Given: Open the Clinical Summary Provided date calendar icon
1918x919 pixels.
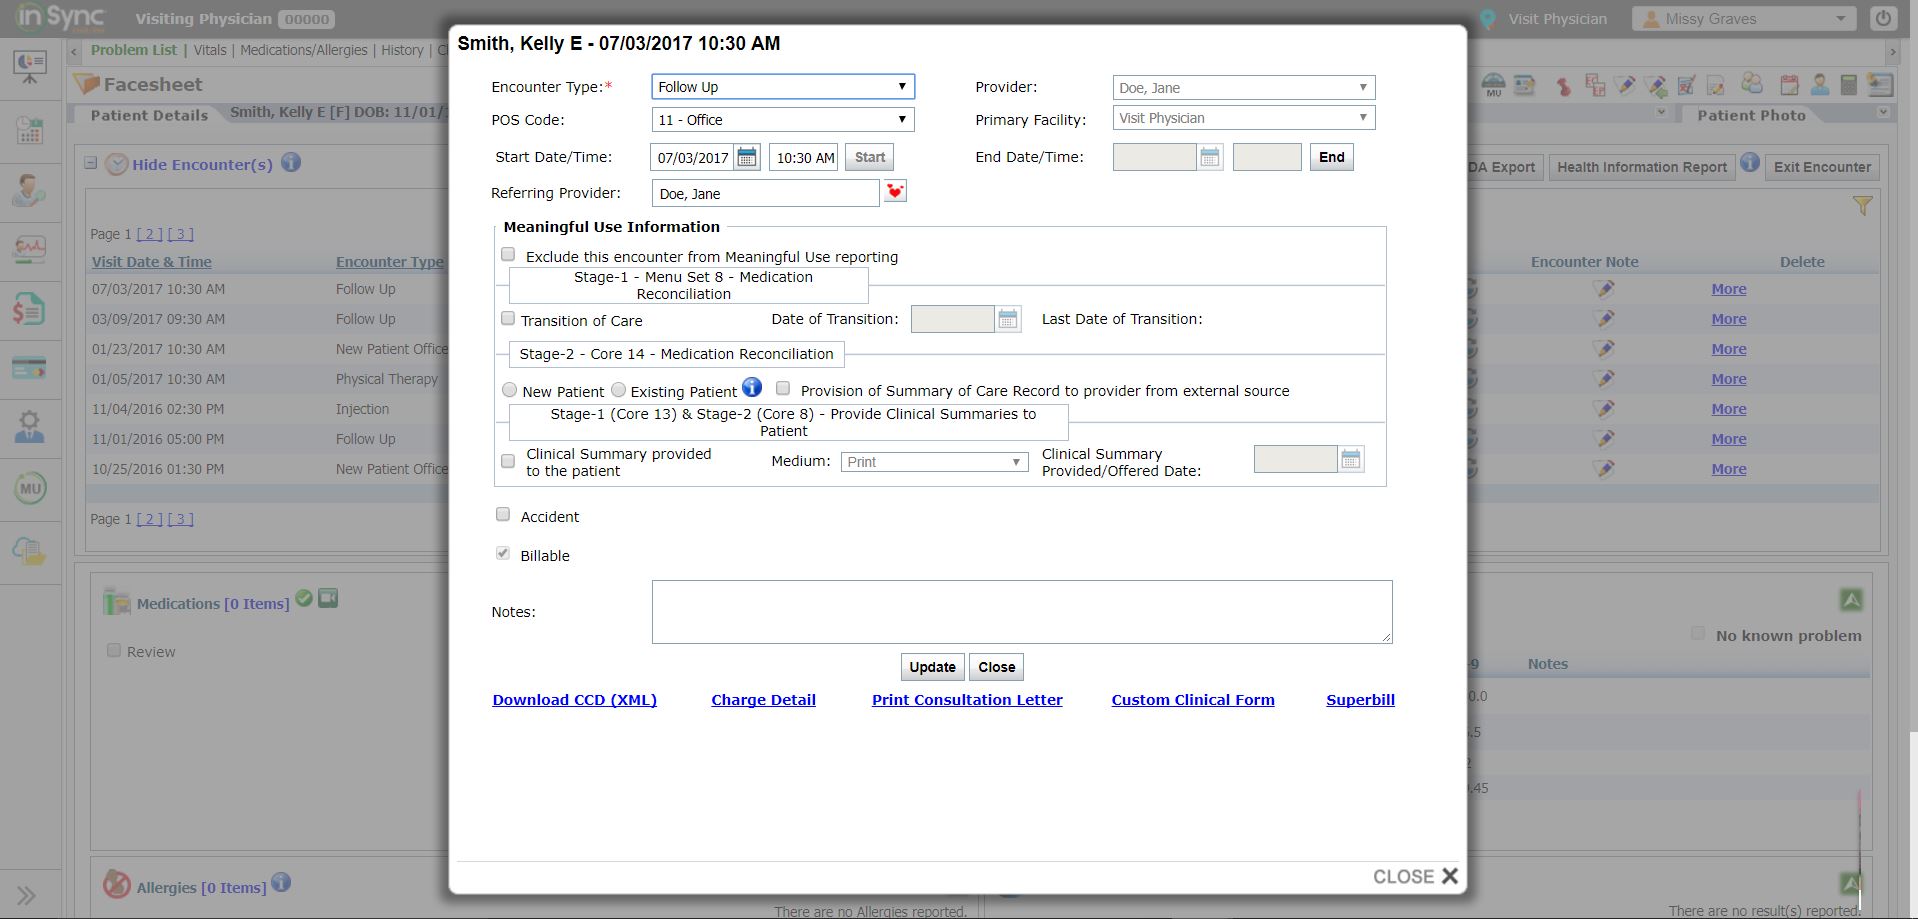Looking at the screenshot, I should [x=1351, y=460].
